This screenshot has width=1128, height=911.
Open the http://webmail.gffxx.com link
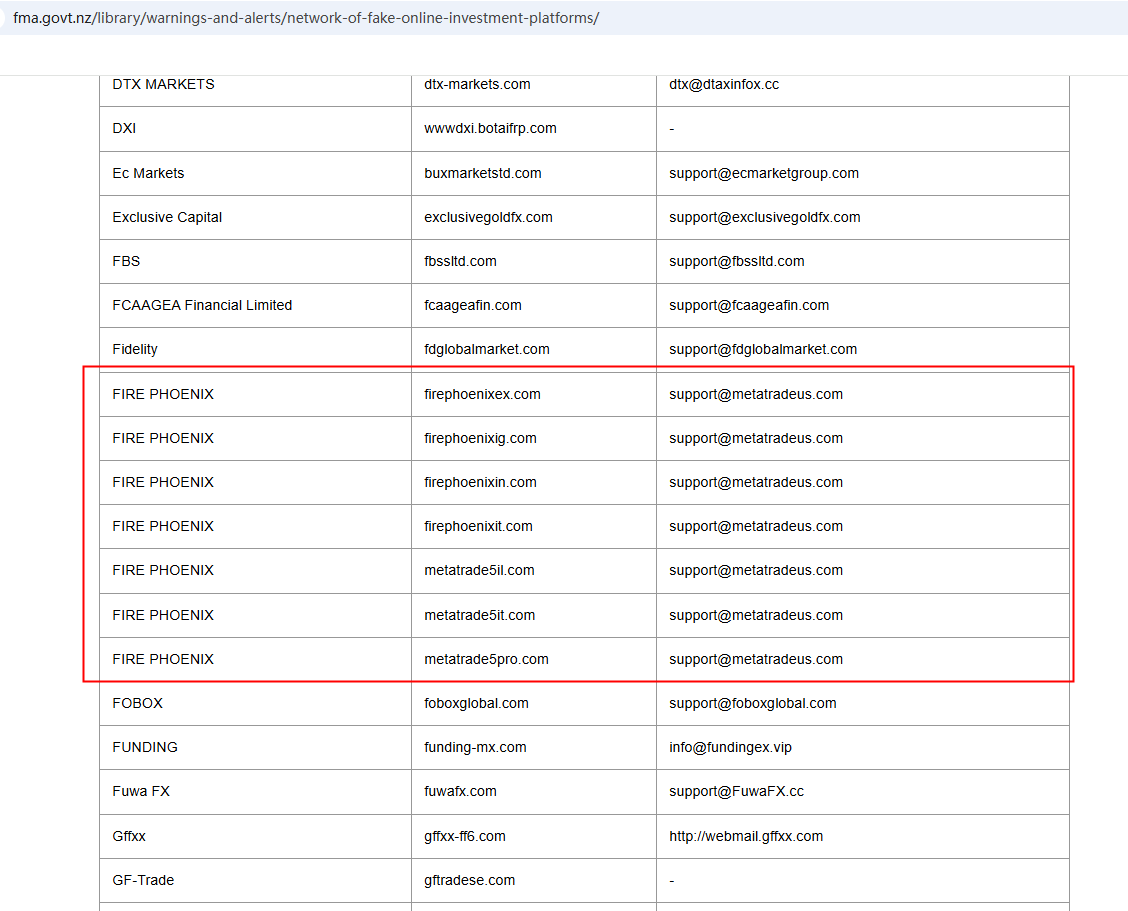point(746,836)
